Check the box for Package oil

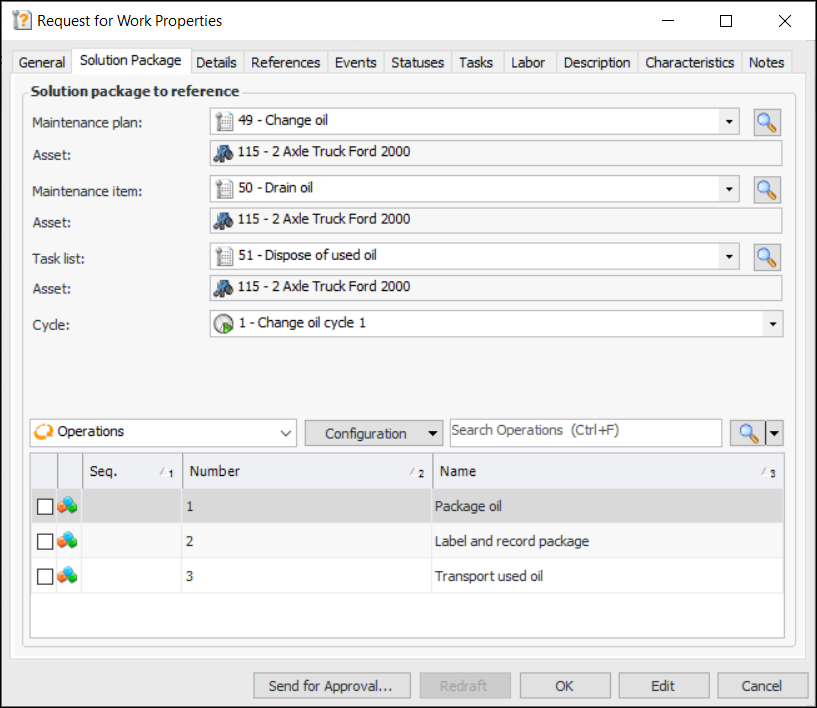coord(45,506)
